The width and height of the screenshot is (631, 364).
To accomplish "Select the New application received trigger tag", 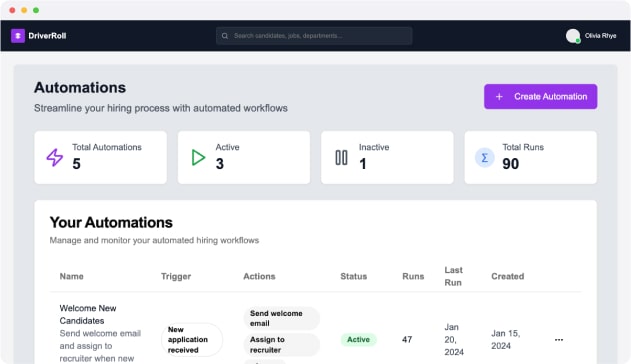I will coord(192,339).
